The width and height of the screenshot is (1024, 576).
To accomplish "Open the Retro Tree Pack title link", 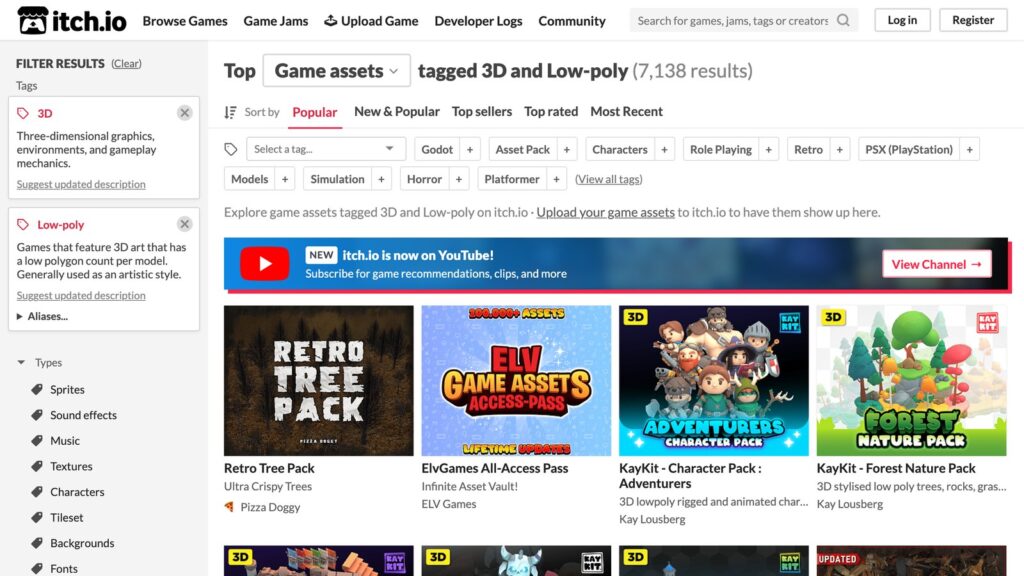I will [269, 468].
